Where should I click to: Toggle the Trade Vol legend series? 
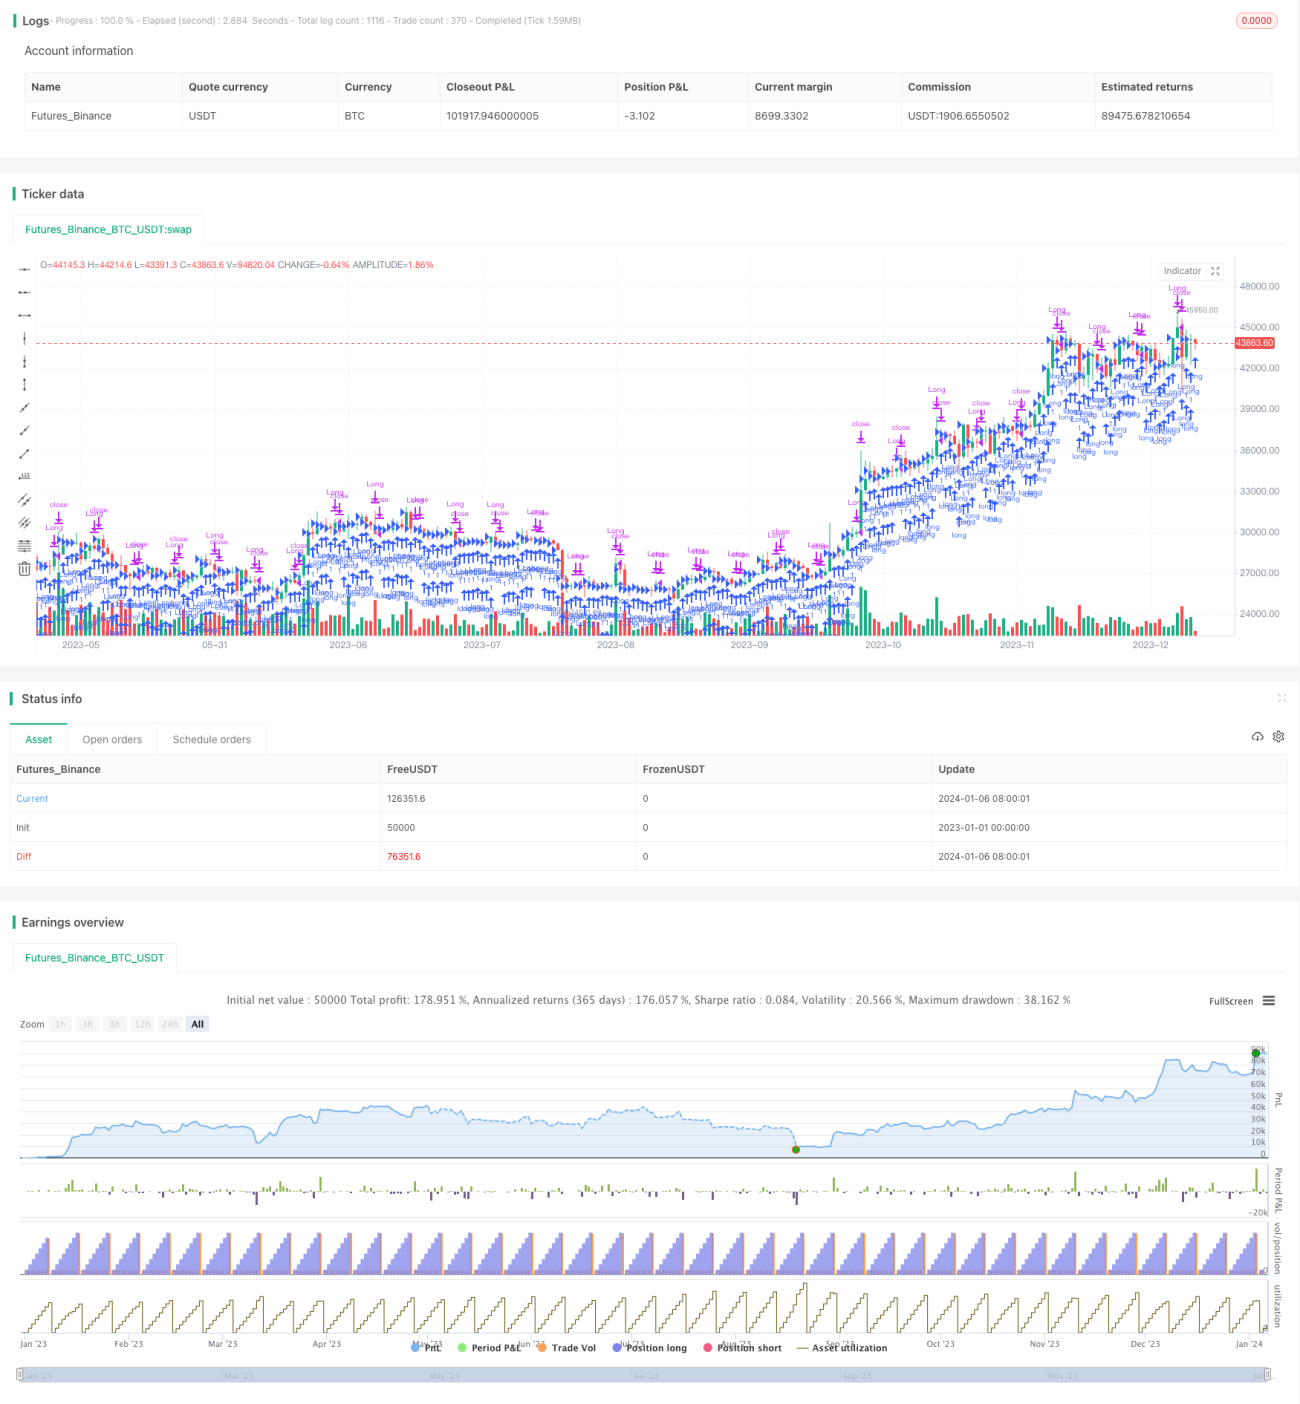[566, 1348]
